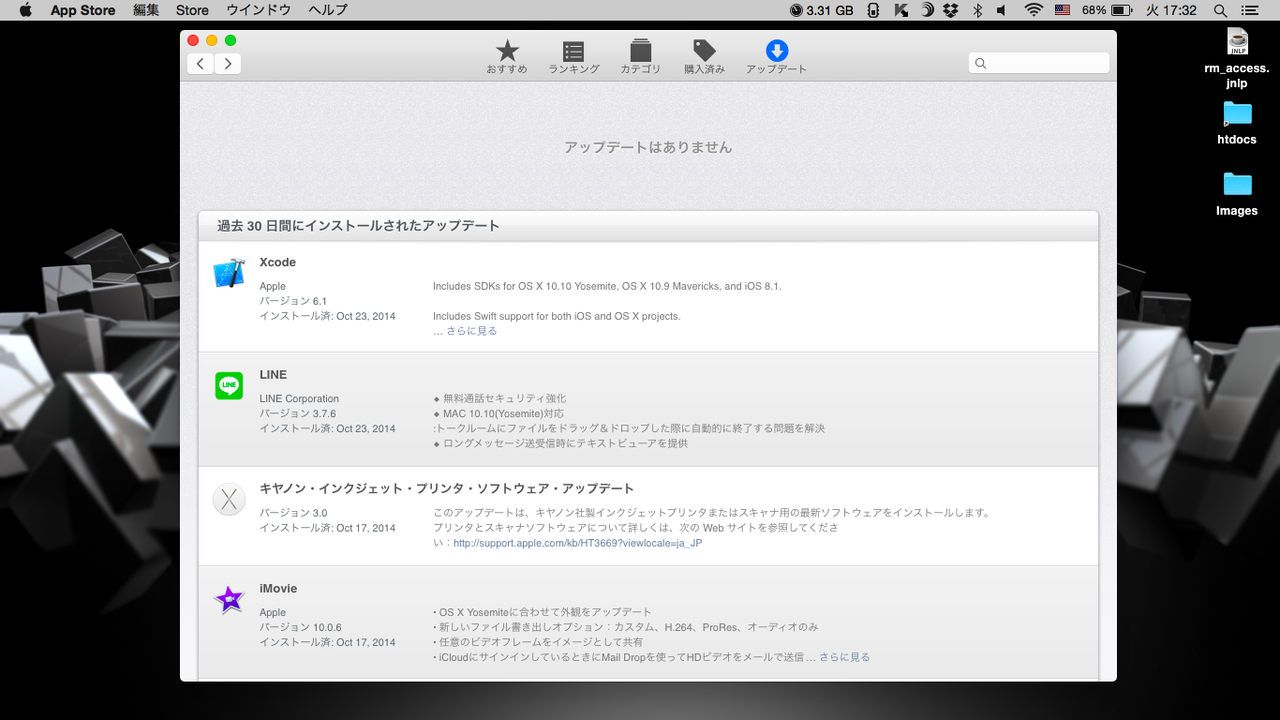Click the US flag input source icon
Screen dimensions: 1280x720
point(1062,10)
